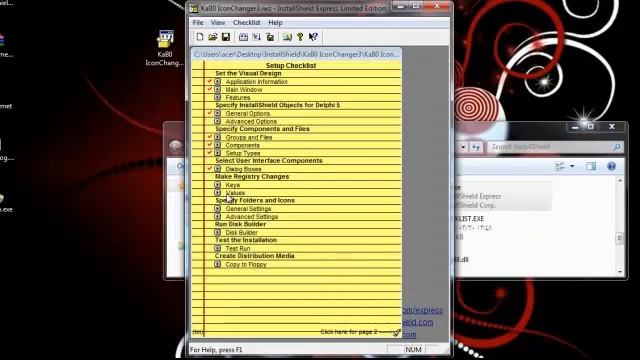Click the 'Test the Installation' section heading

tap(246, 240)
